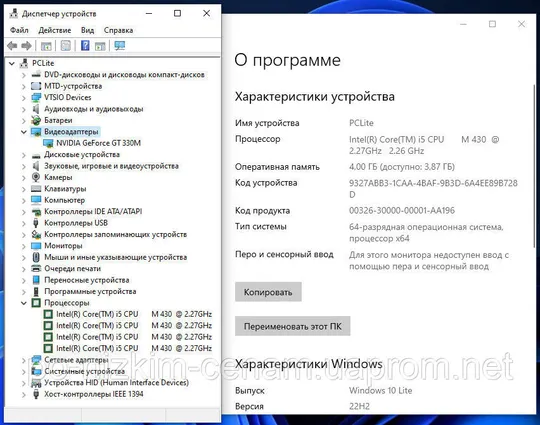Minimize the Диспетчер устройств window

pyautogui.click(x=149, y=13)
